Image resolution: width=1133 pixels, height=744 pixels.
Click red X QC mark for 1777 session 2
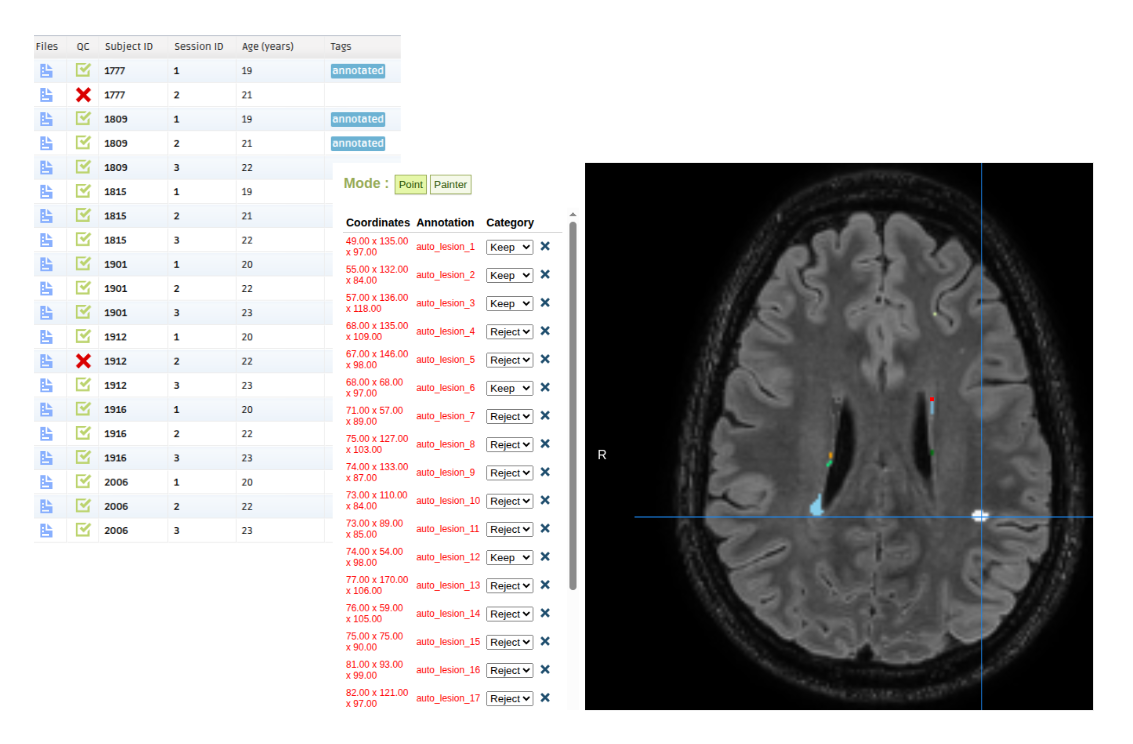[83, 95]
